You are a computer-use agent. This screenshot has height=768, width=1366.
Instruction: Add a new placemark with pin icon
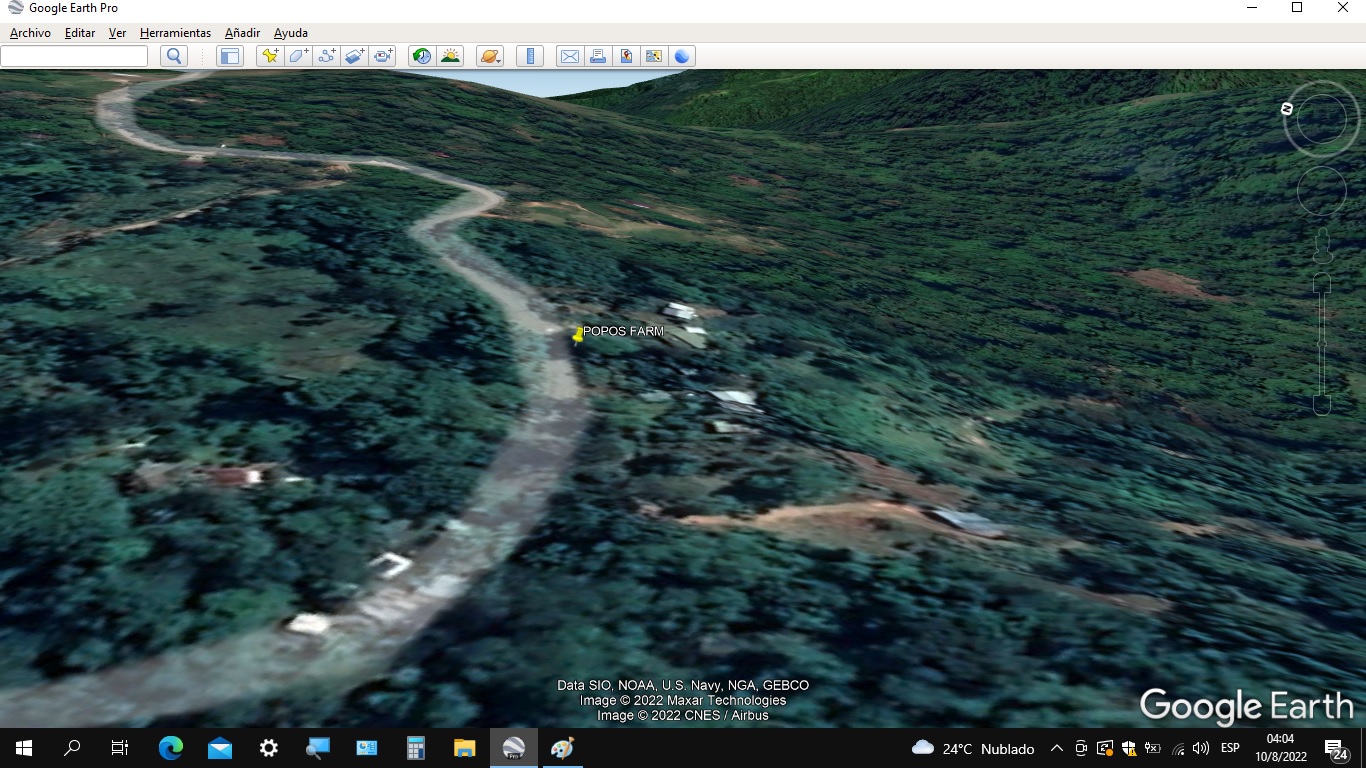point(269,56)
